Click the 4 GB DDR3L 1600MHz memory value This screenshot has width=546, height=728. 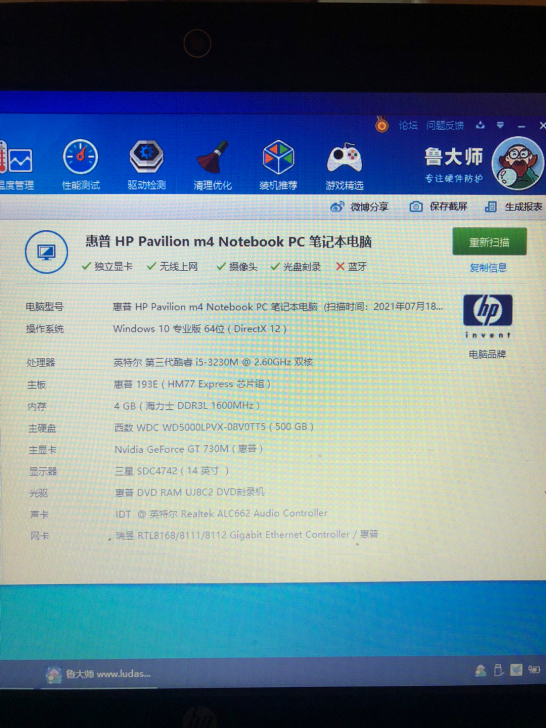(x=187, y=406)
